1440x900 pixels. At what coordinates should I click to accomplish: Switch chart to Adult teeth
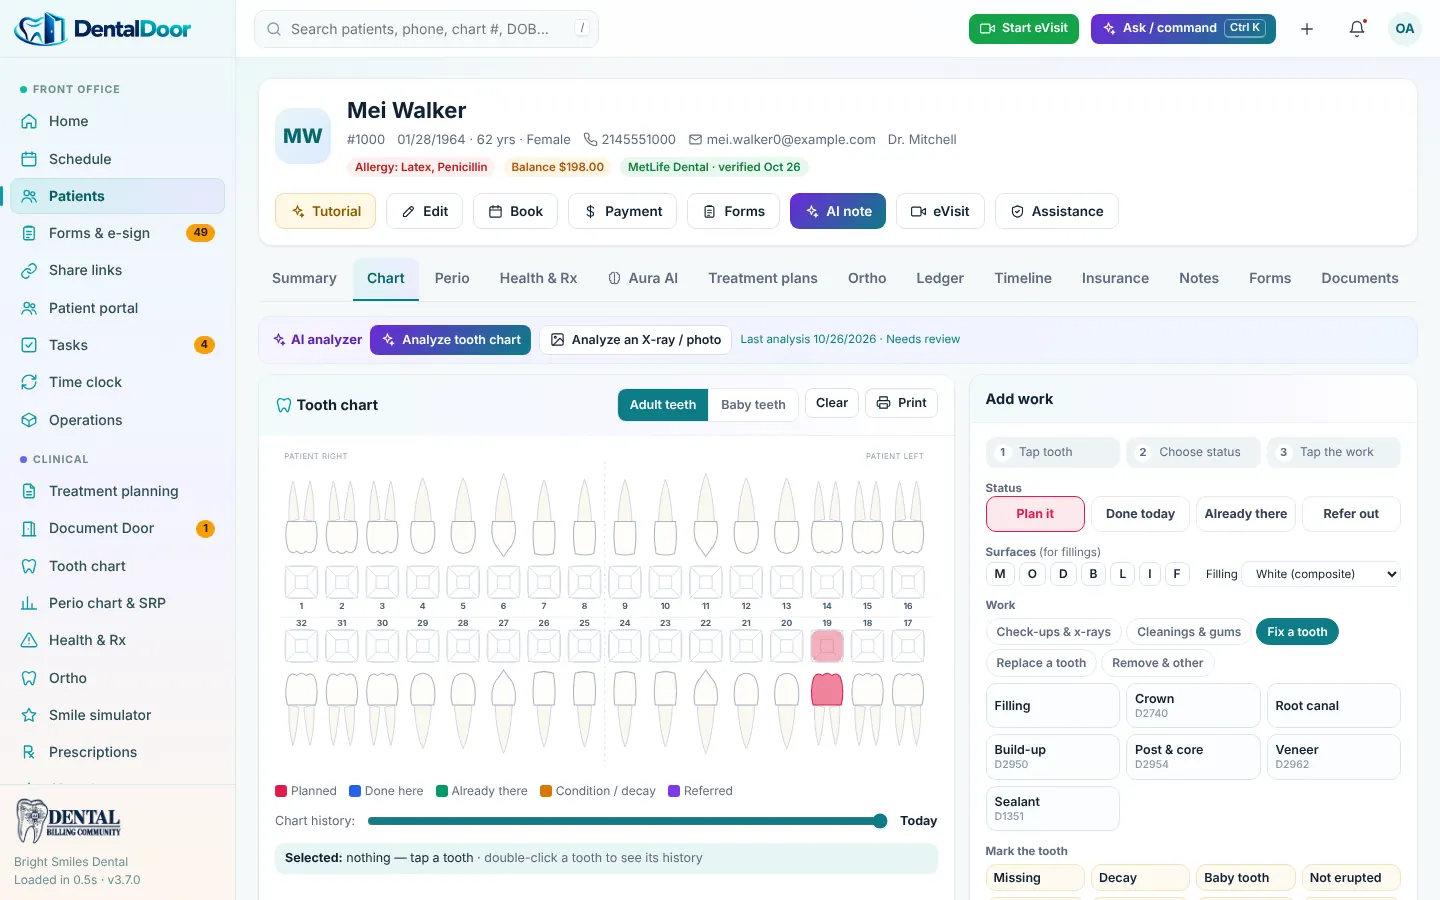click(663, 405)
